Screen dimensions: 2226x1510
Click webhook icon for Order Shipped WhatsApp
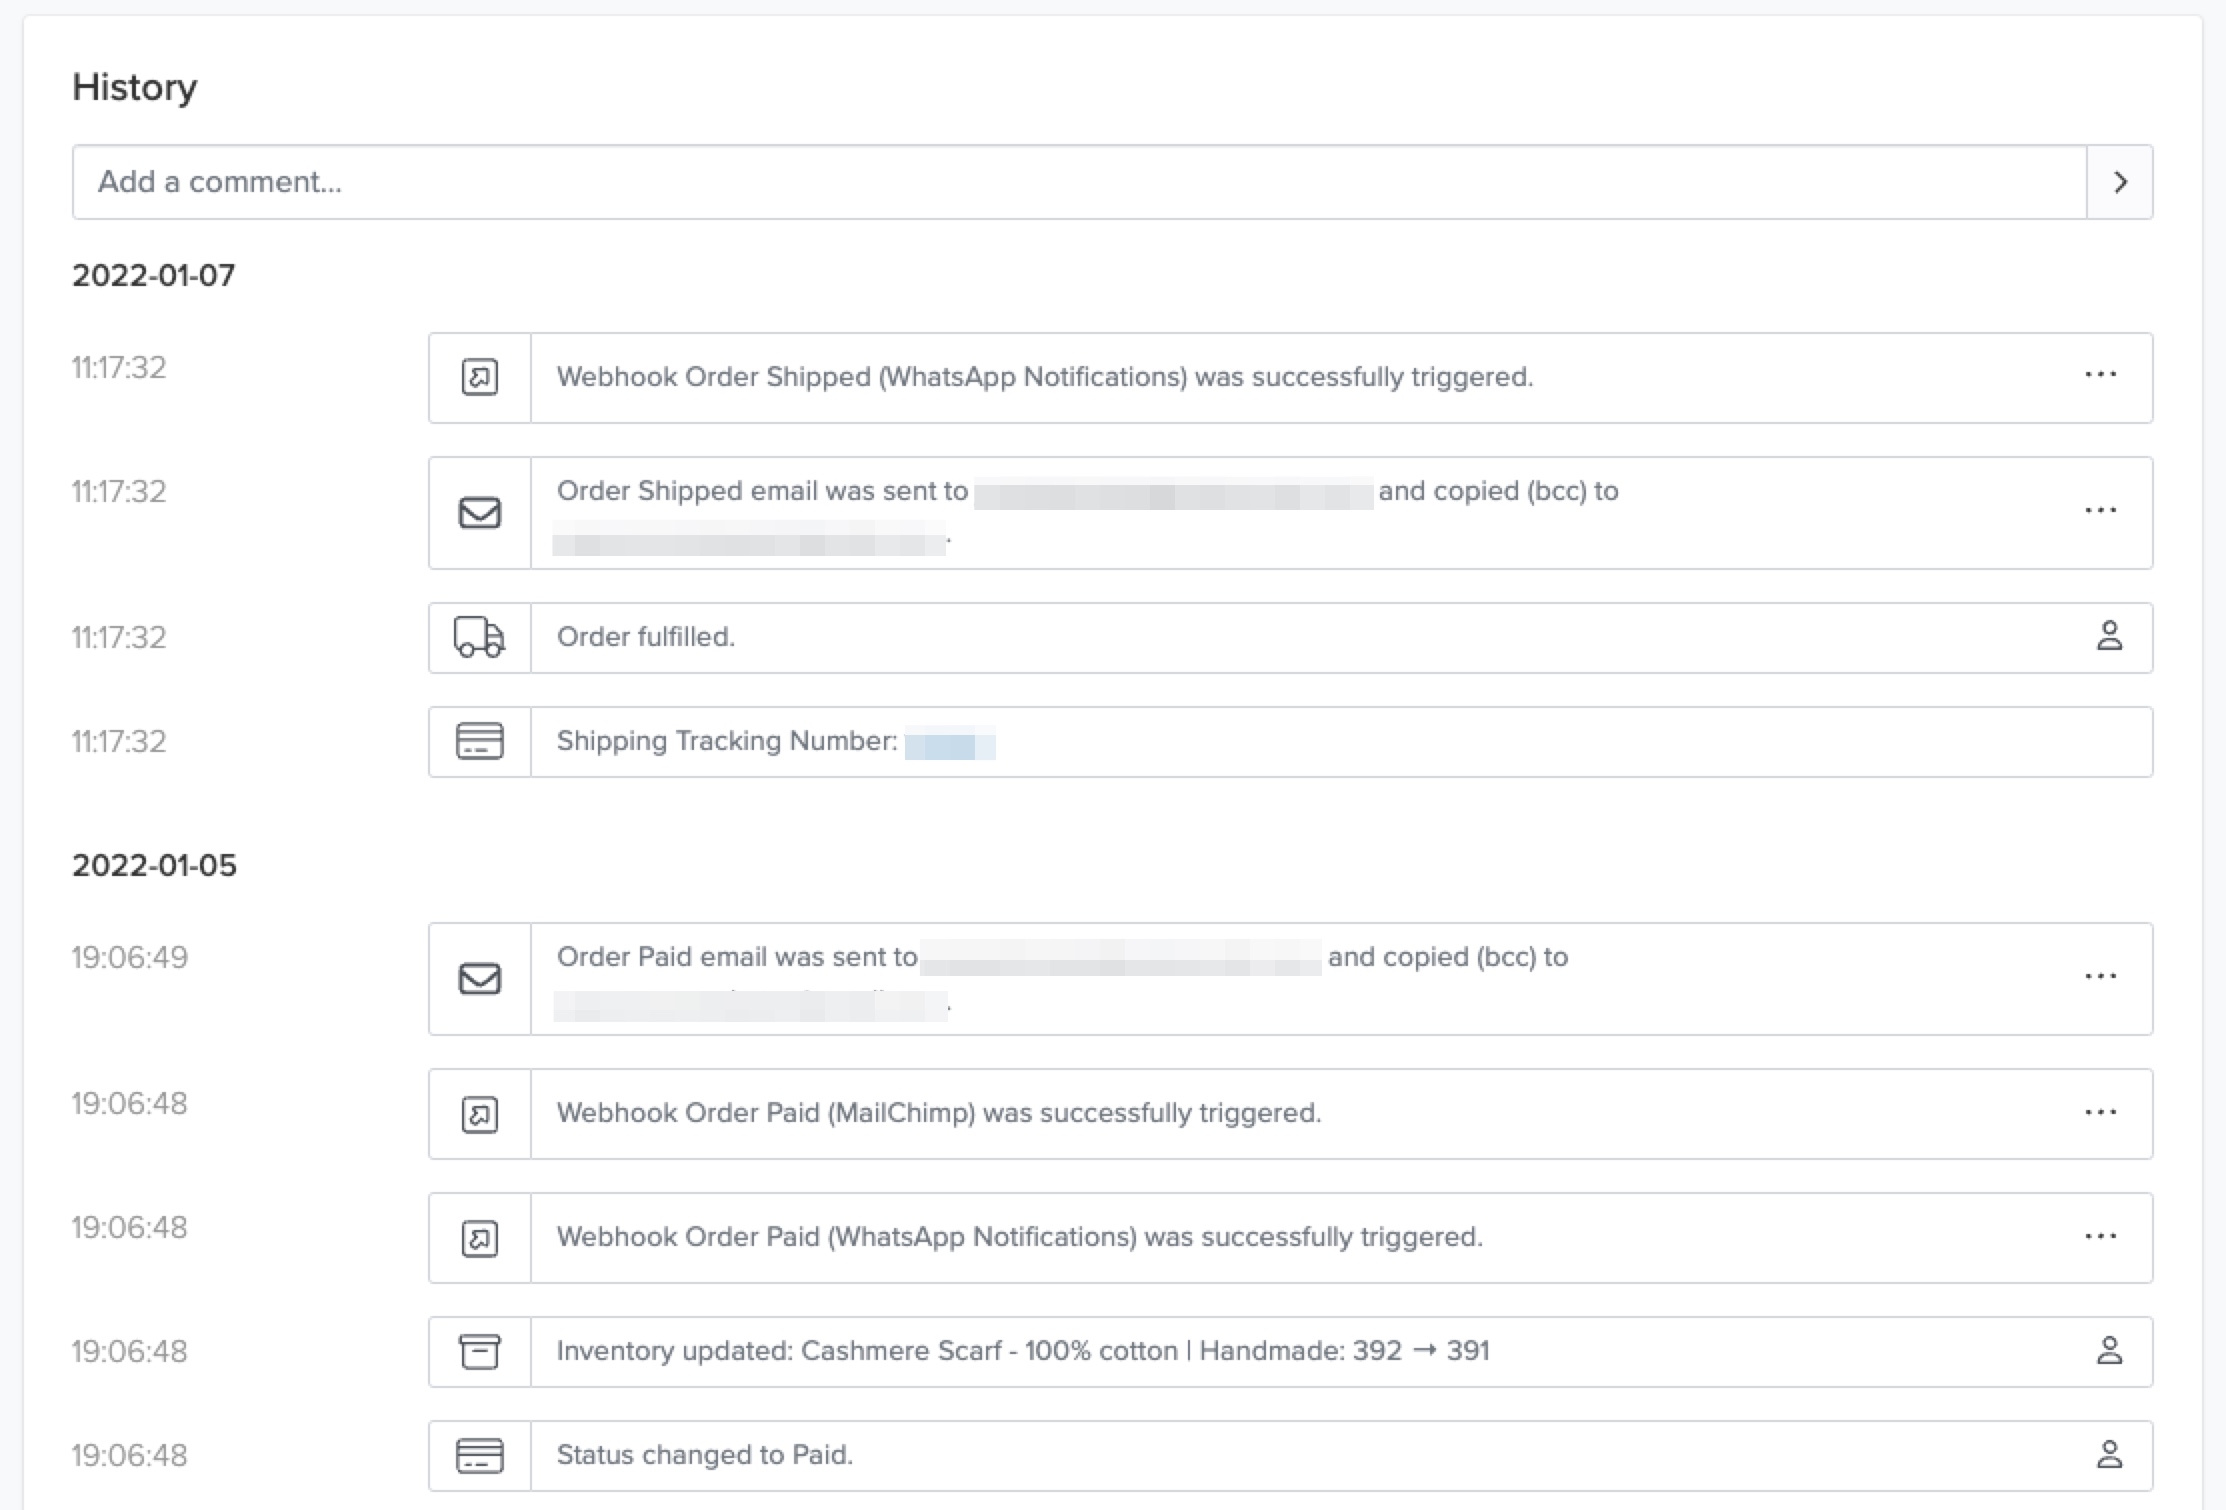point(480,378)
